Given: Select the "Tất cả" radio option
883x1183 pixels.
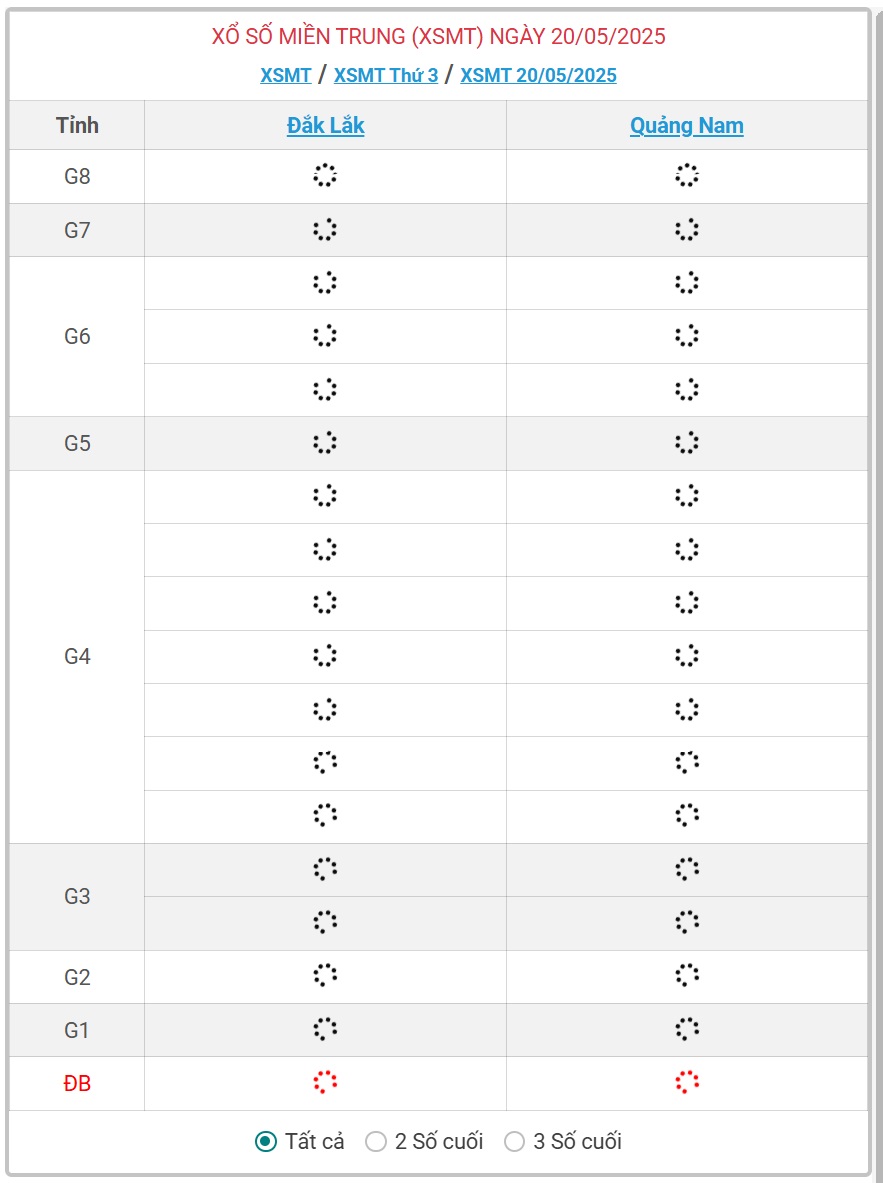Looking at the screenshot, I should point(266,1141).
